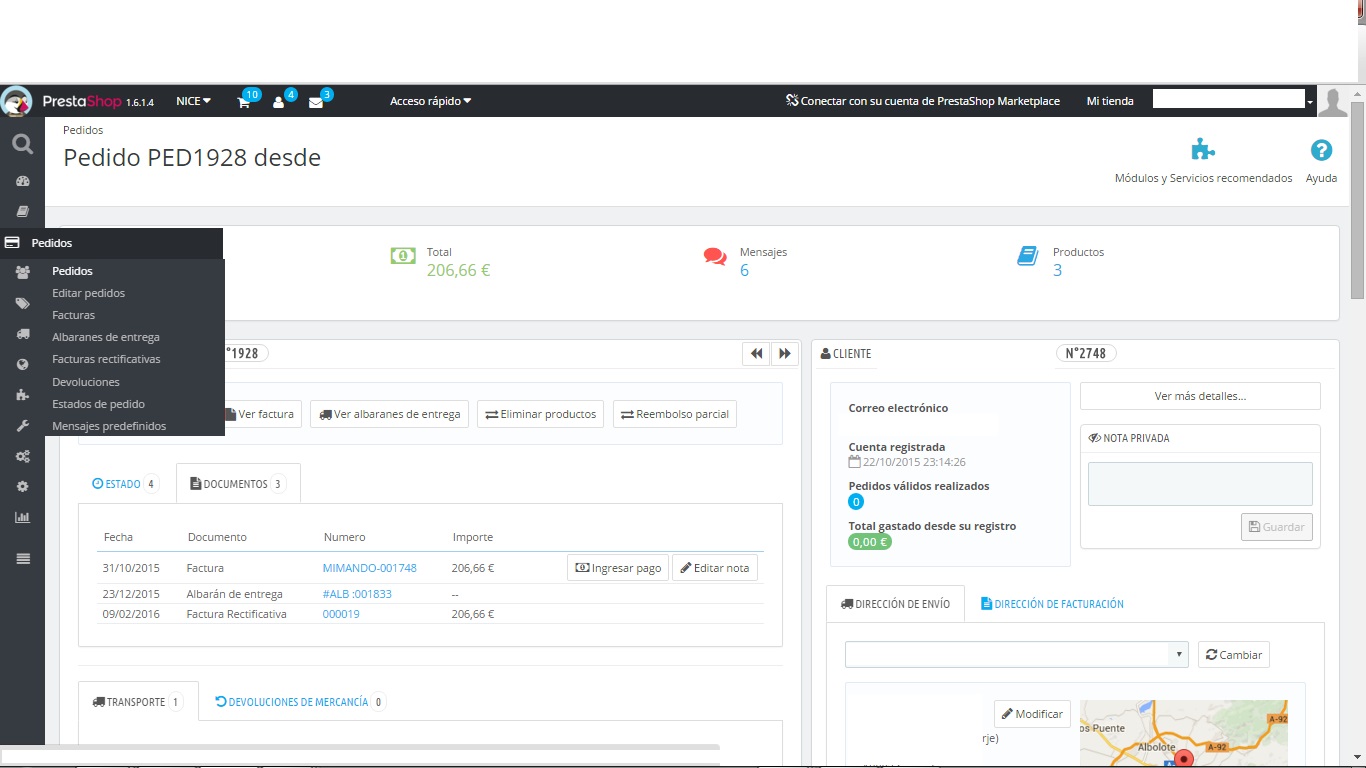This screenshot has width=1366, height=768.
Task: Click the Modificar address button
Action: (x=1032, y=714)
